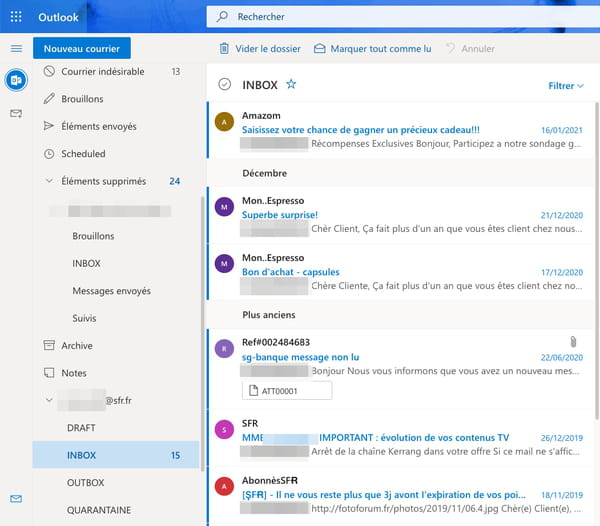Open the mail 'IMPORTANT : évolution de vos contenus TV'
The image size is (600, 526).
tap(400, 437)
